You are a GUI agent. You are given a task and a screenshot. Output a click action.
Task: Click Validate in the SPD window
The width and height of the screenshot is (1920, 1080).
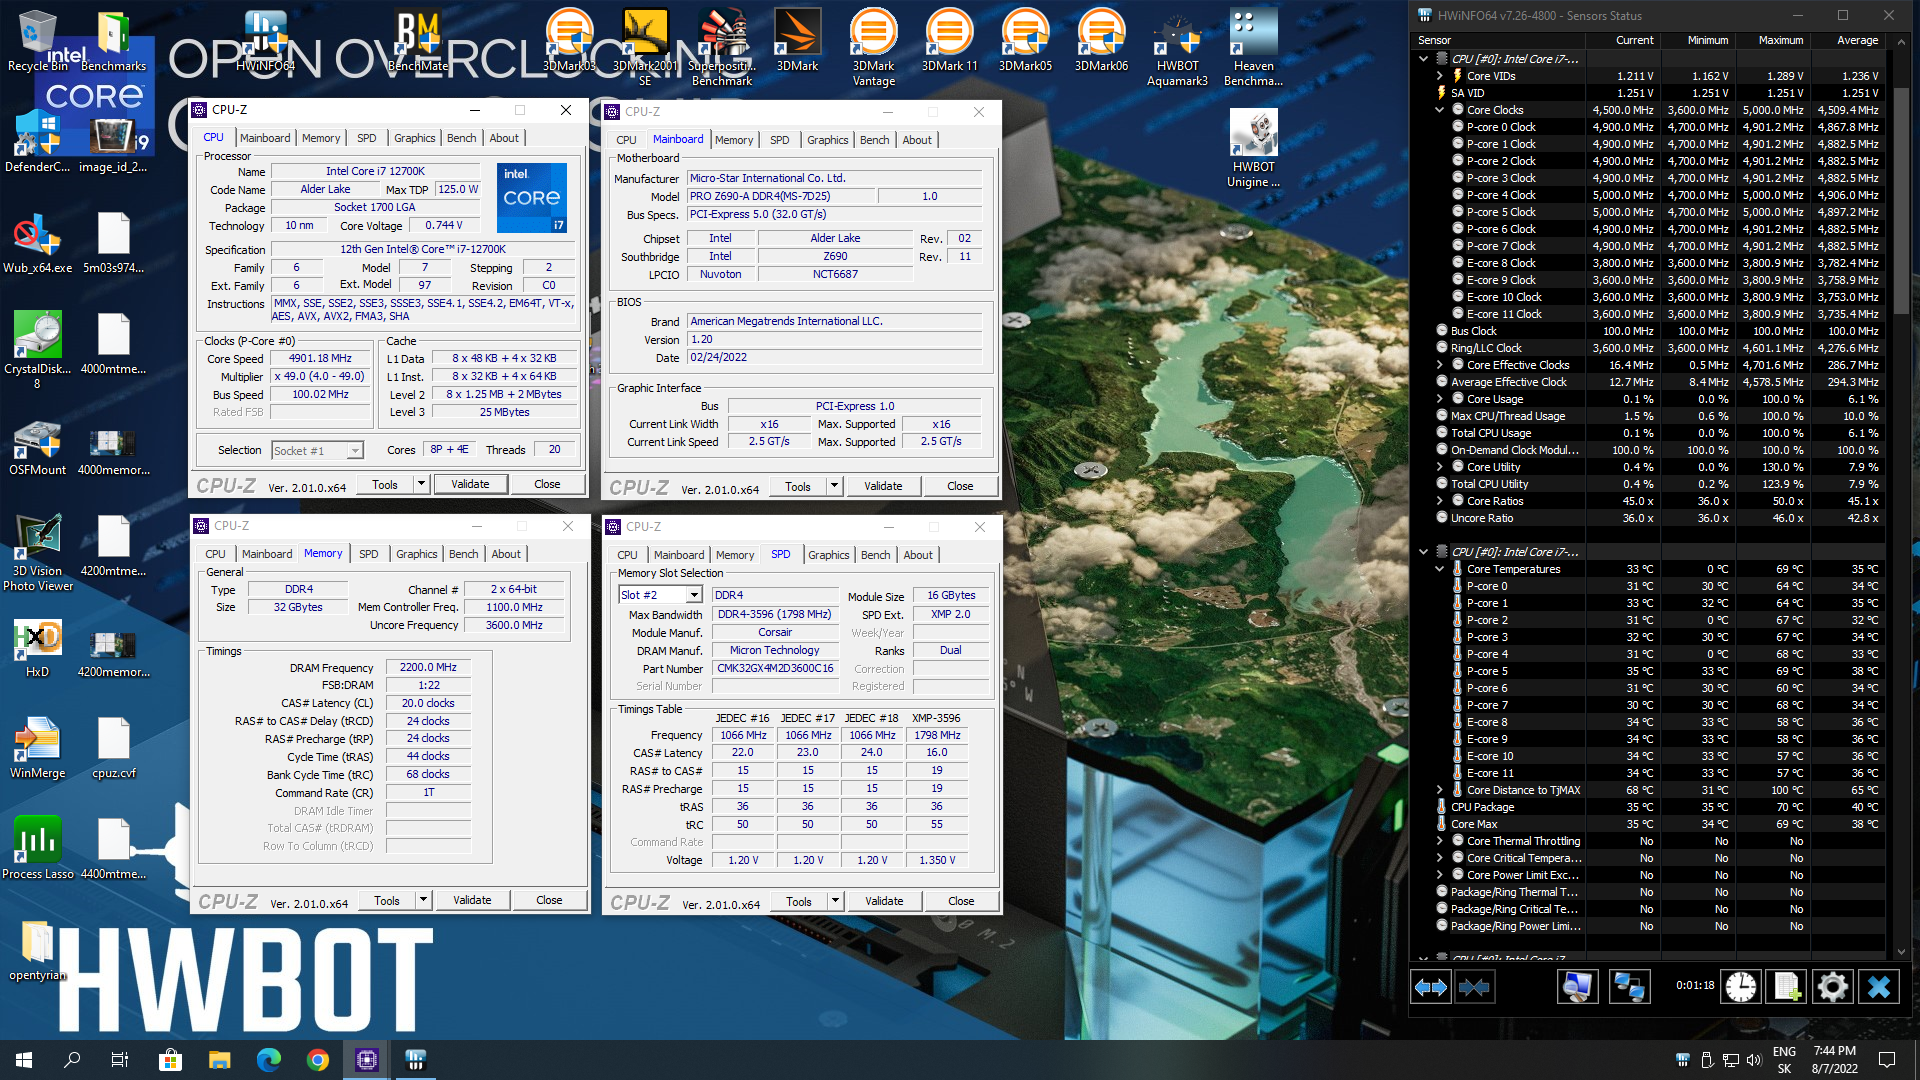(884, 901)
